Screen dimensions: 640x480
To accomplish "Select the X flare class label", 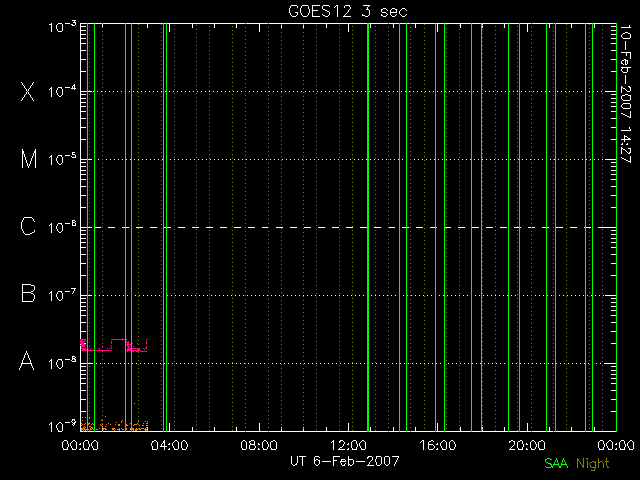I will [27, 91].
